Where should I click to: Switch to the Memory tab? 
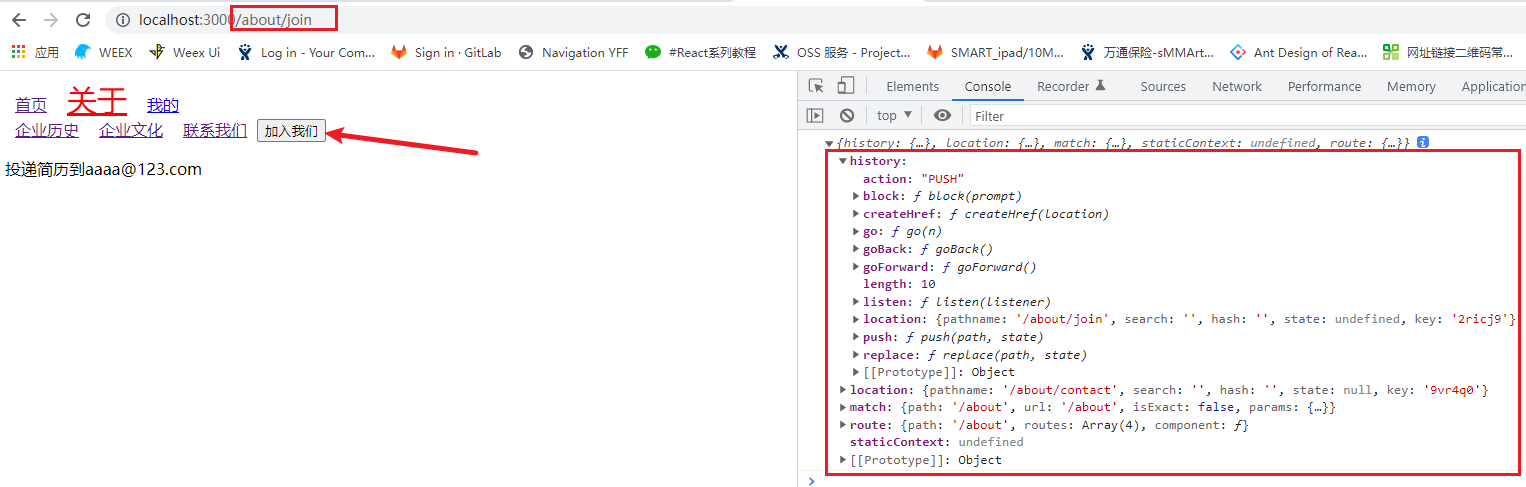tap(1411, 87)
